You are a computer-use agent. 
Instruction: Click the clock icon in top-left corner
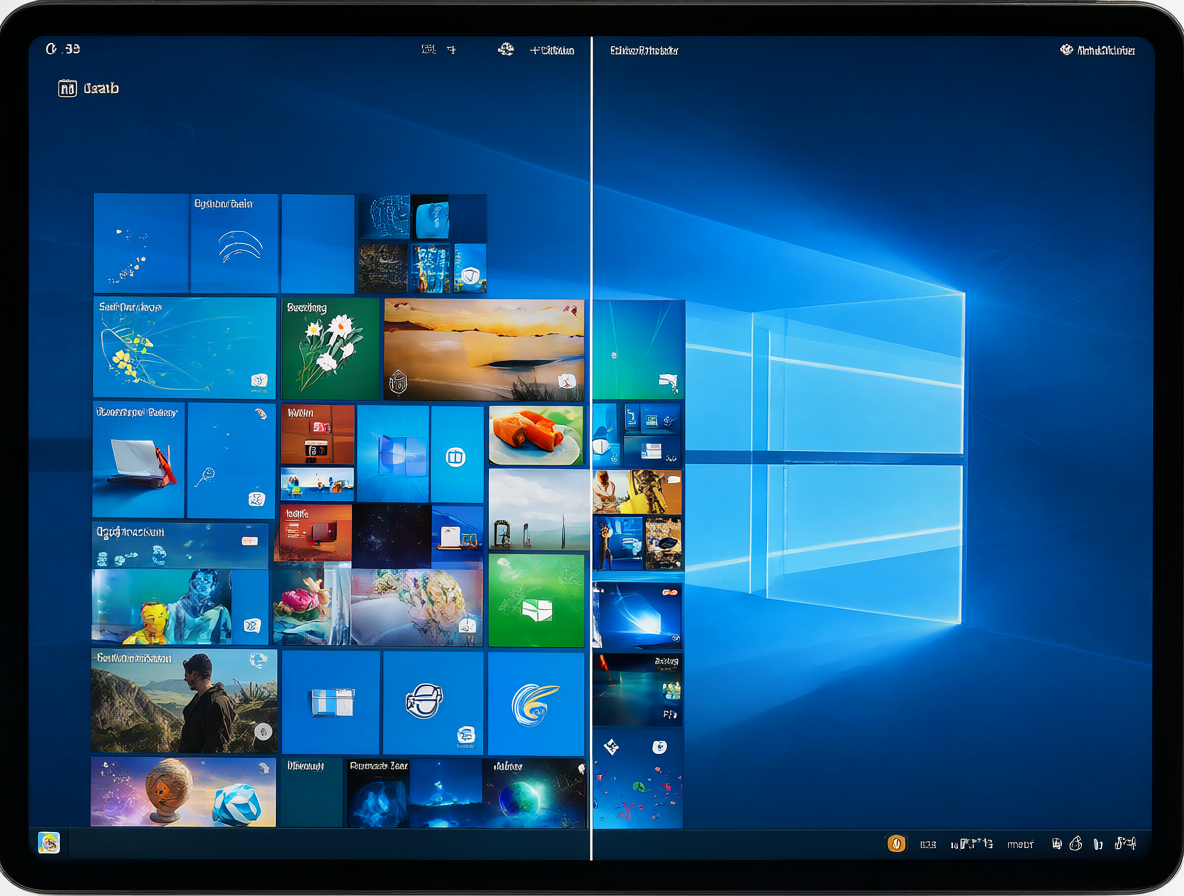pyautogui.click(x=51, y=49)
